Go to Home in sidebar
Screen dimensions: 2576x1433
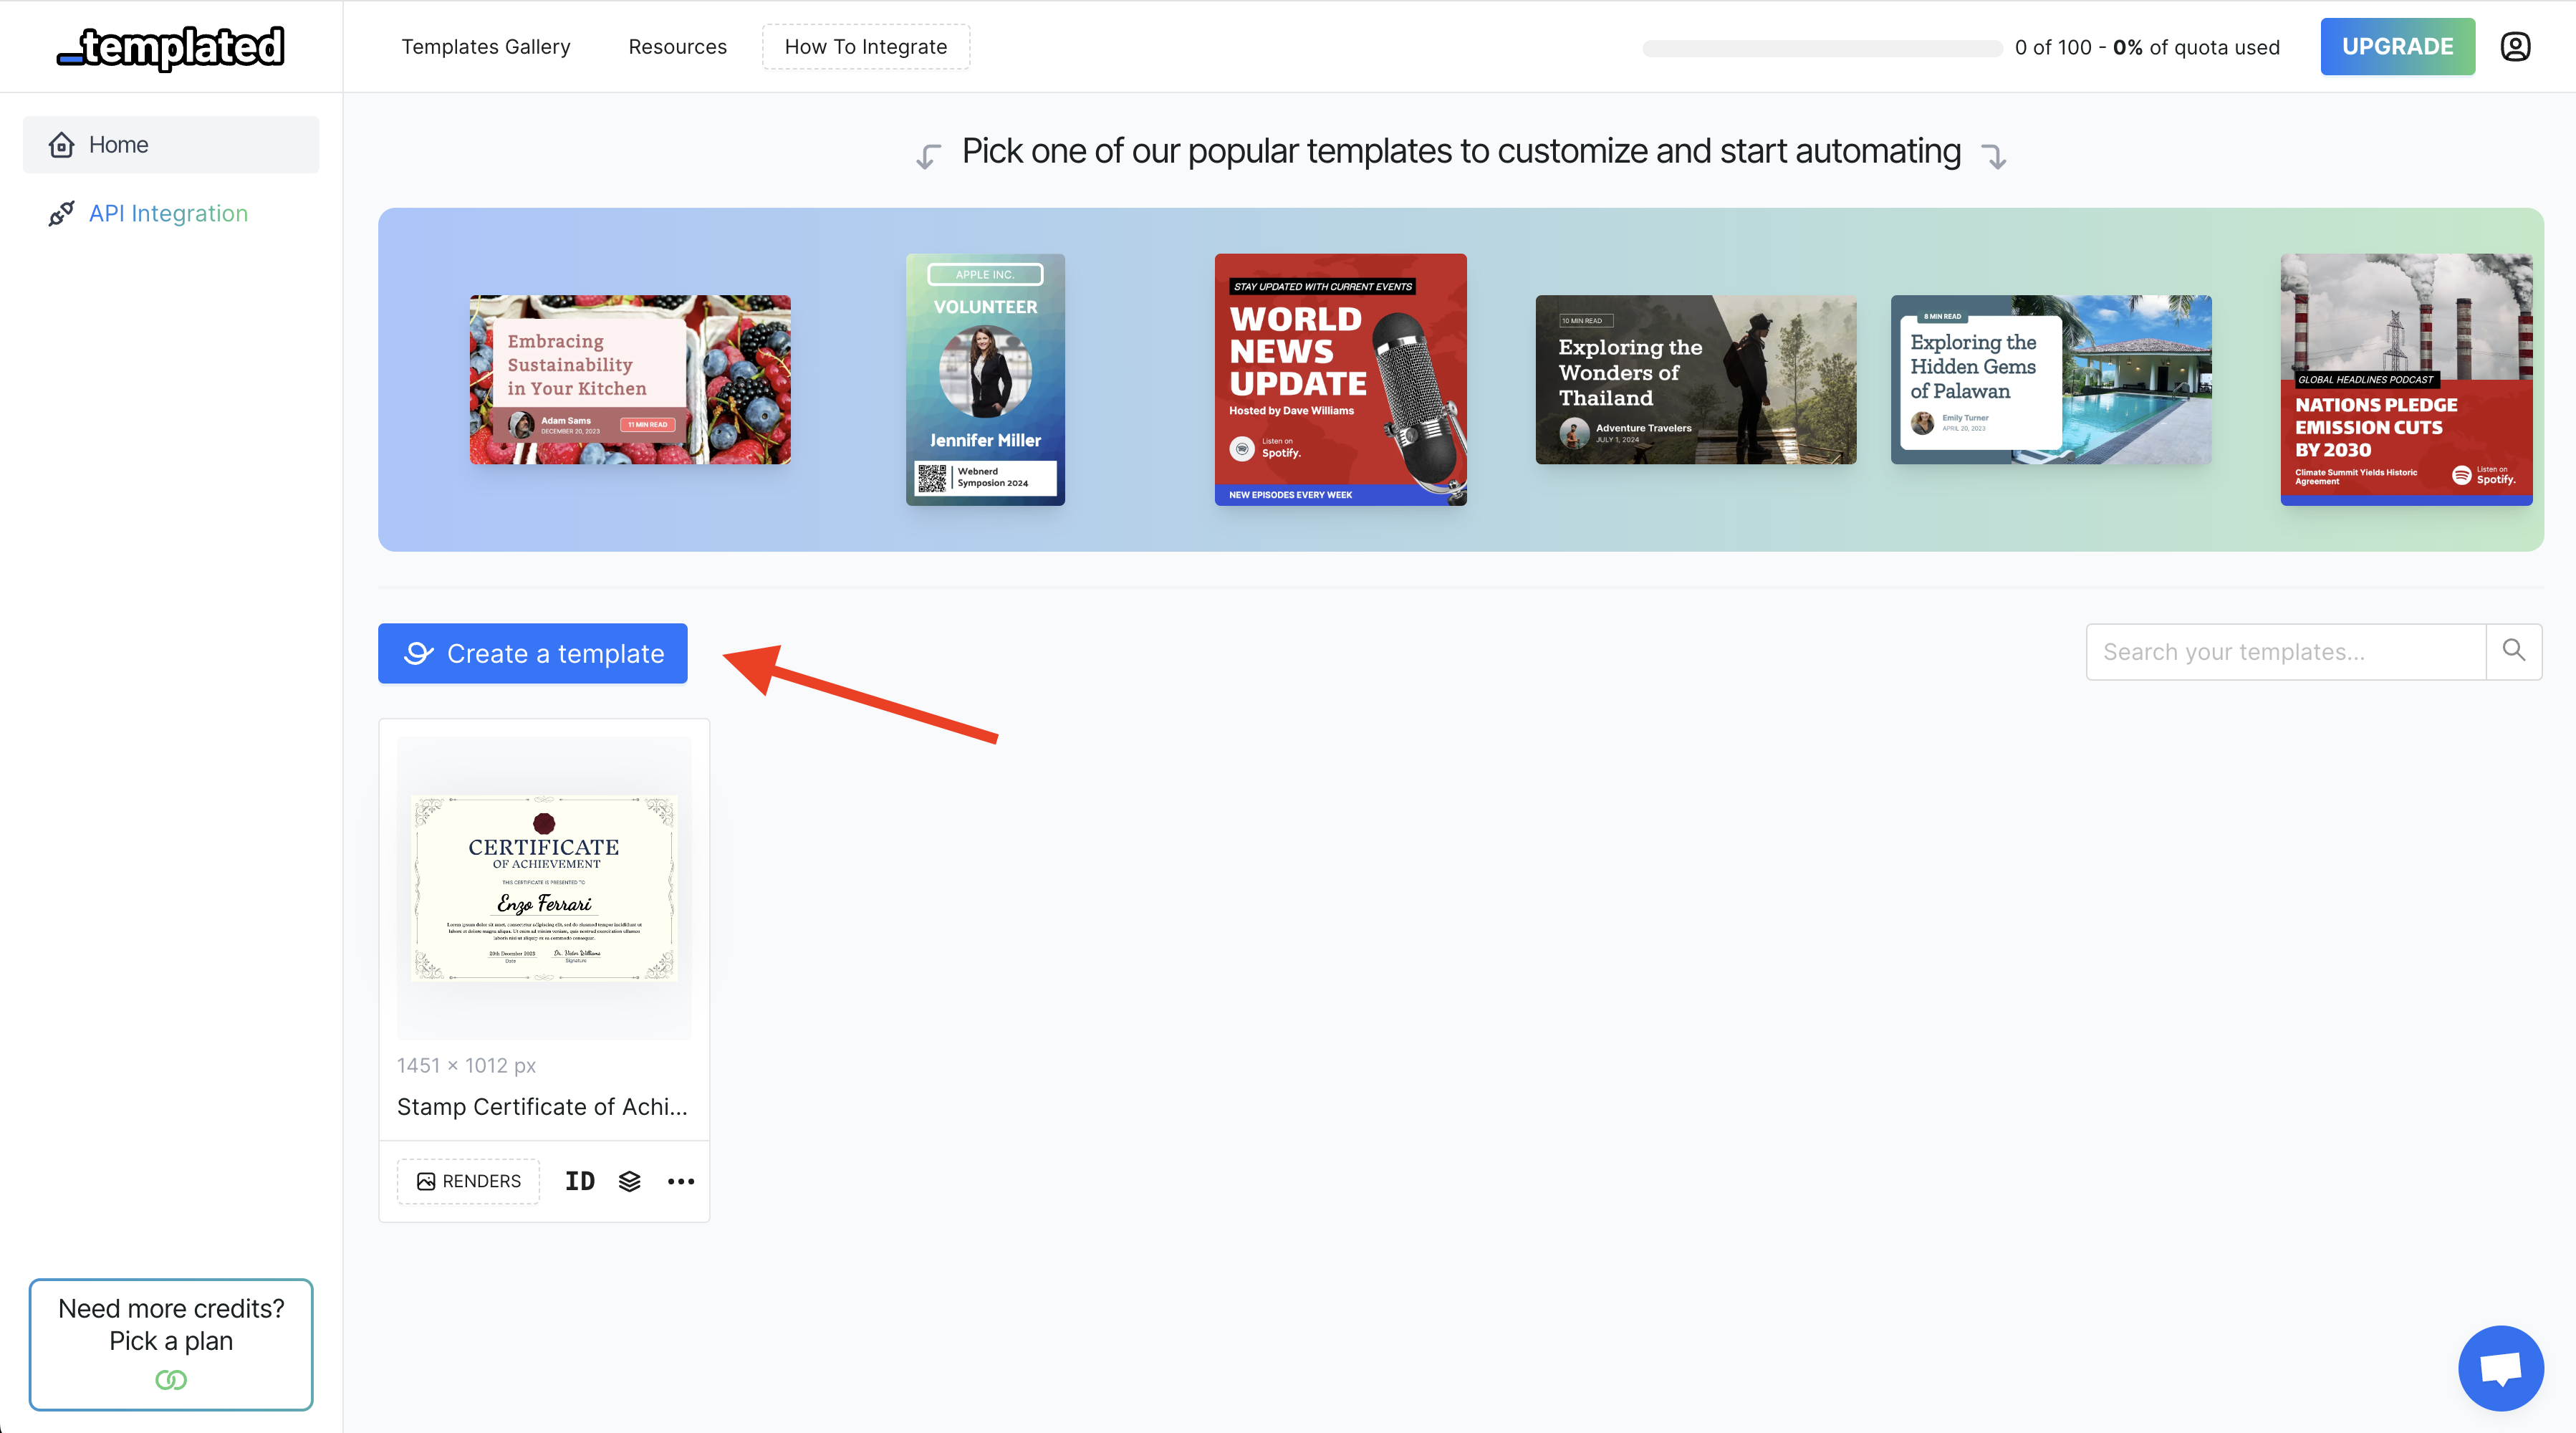click(171, 145)
